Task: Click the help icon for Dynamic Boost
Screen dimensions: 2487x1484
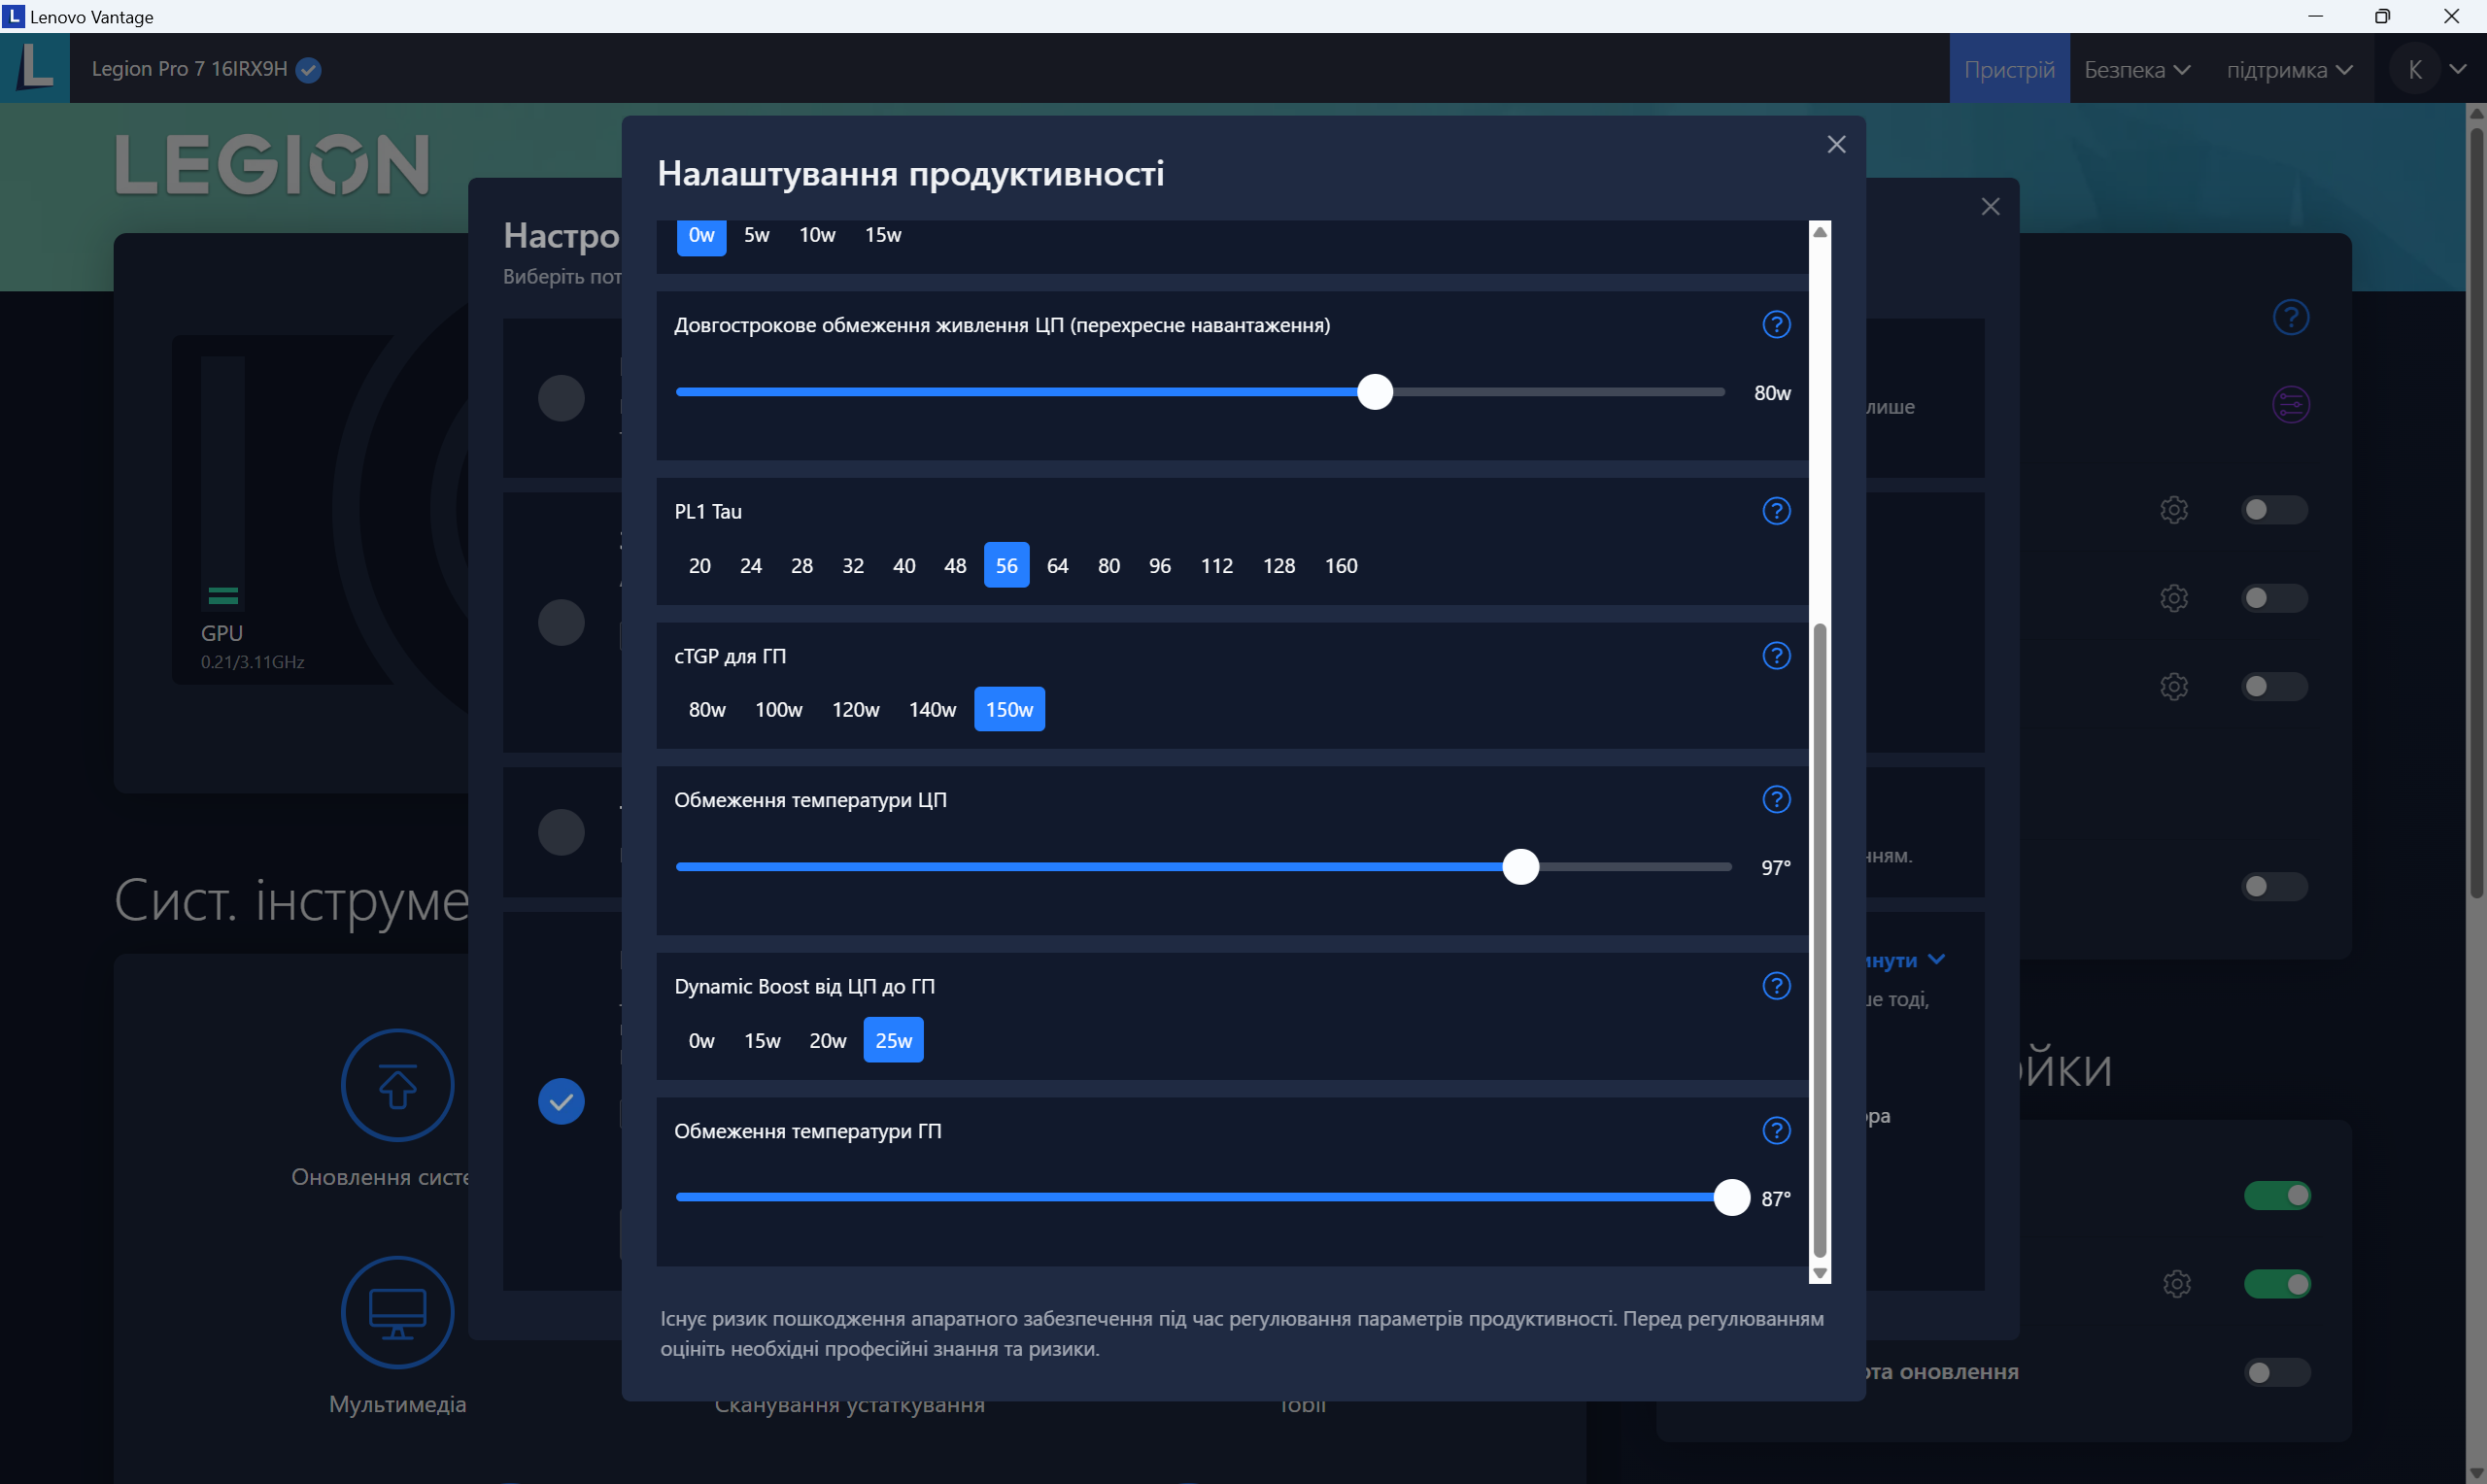Action: click(1777, 984)
